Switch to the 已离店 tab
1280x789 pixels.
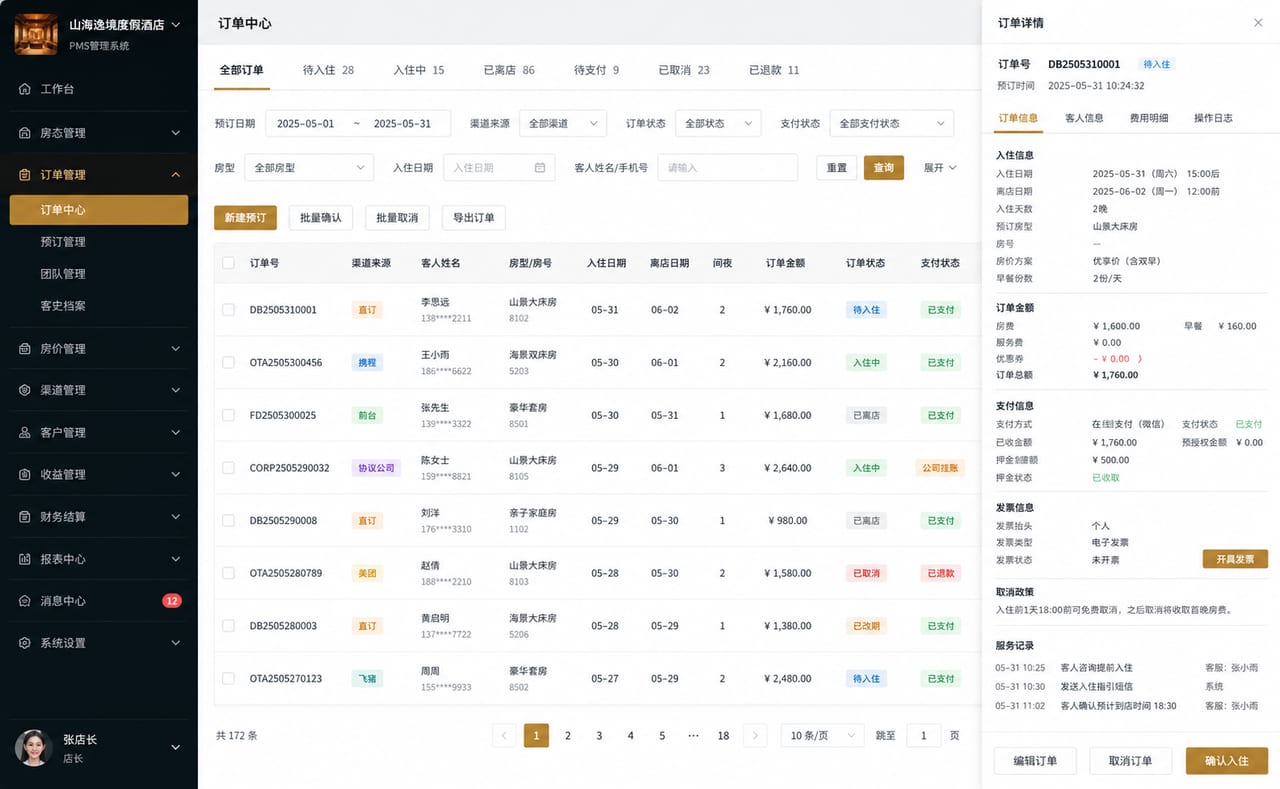pos(509,70)
